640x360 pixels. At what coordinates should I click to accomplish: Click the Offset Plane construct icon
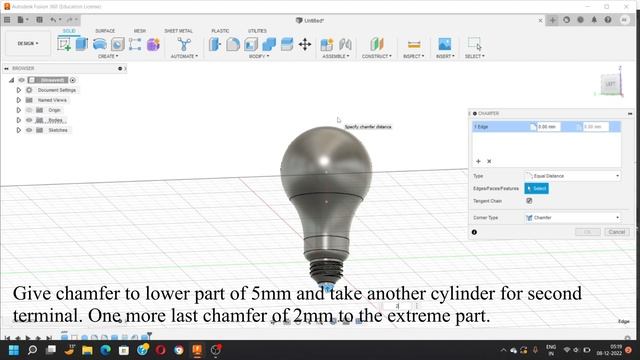pos(377,44)
